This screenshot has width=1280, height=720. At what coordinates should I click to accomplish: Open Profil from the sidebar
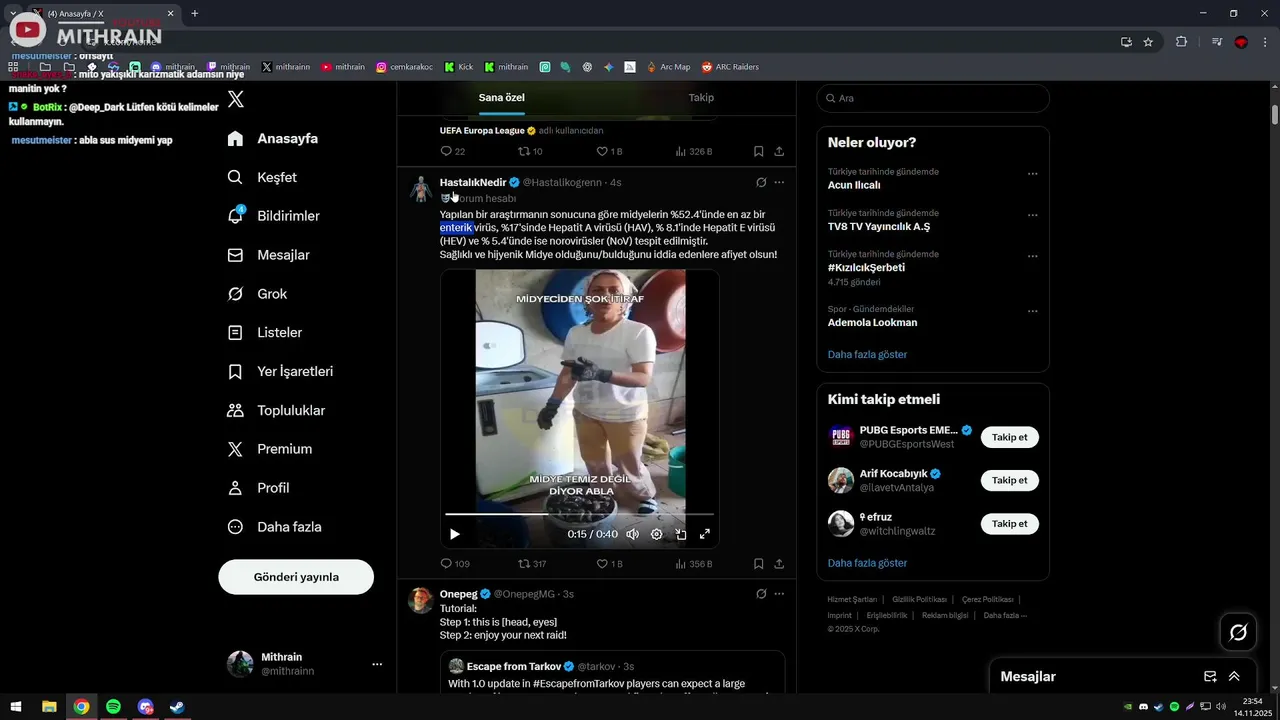coord(258,488)
